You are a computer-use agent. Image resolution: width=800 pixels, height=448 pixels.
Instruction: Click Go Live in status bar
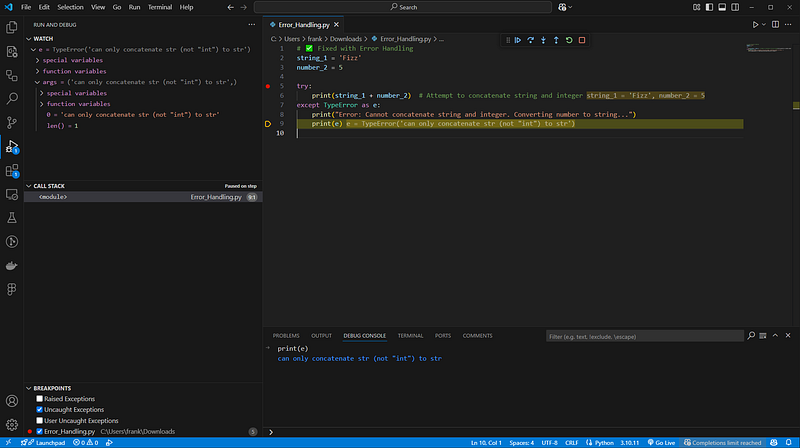661,442
